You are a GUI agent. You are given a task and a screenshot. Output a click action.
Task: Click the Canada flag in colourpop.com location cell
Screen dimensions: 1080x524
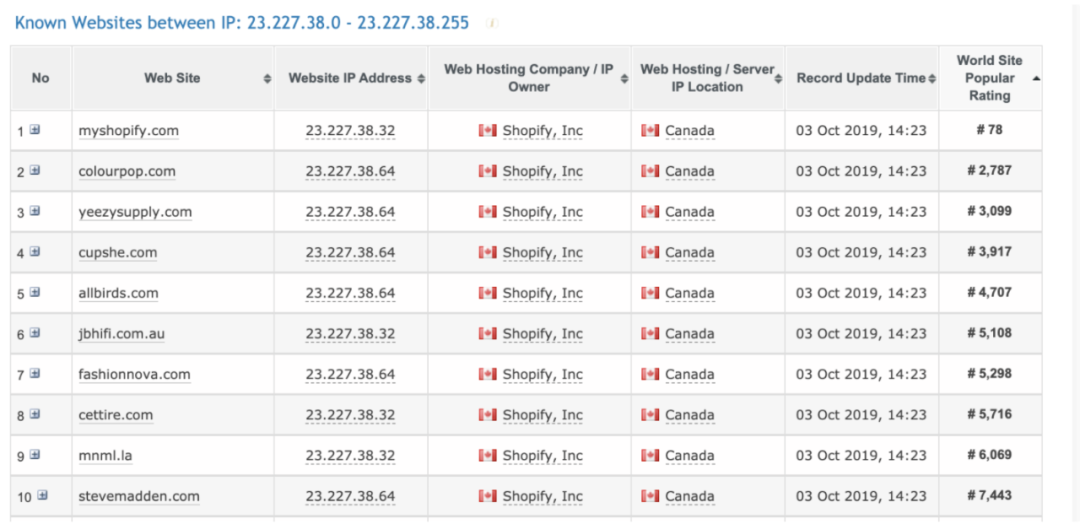coord(650,171)
